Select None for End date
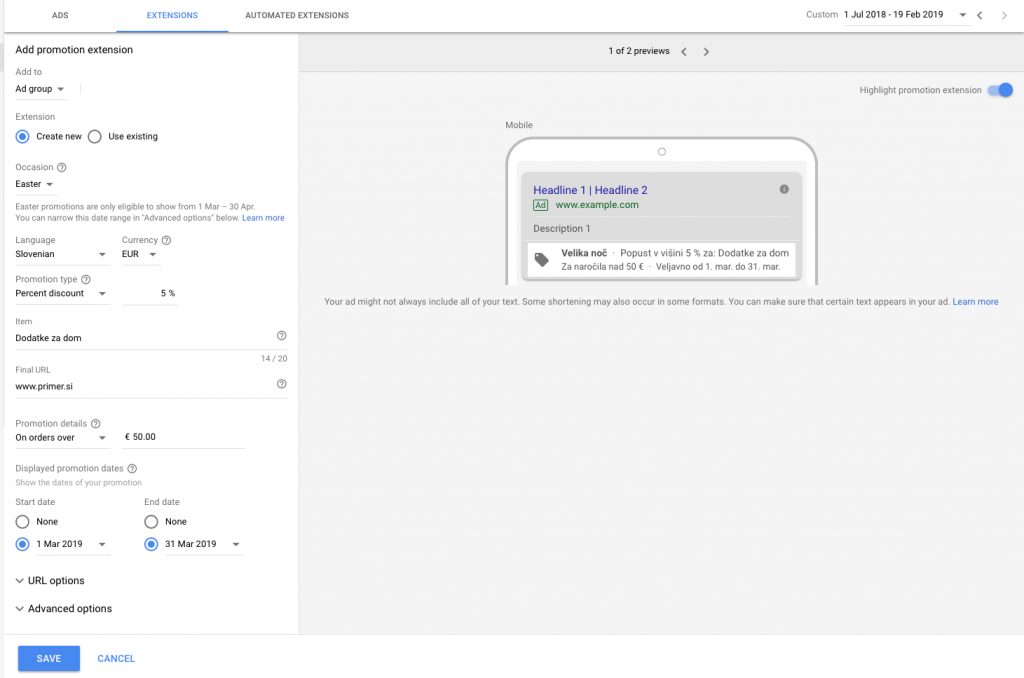The image size is (1024, 678). point(151,521)
